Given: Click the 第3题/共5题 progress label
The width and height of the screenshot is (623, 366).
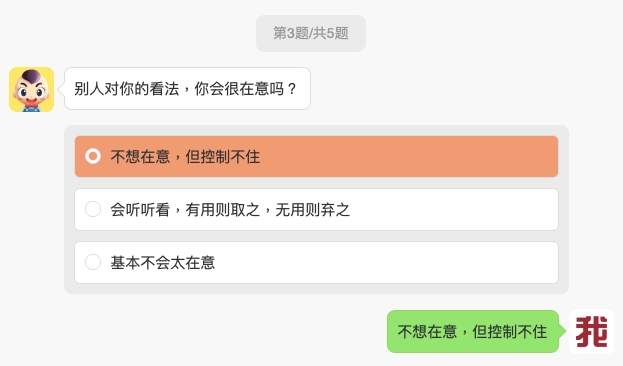Looking at the screenshot, I should click(x=311, y=33).
